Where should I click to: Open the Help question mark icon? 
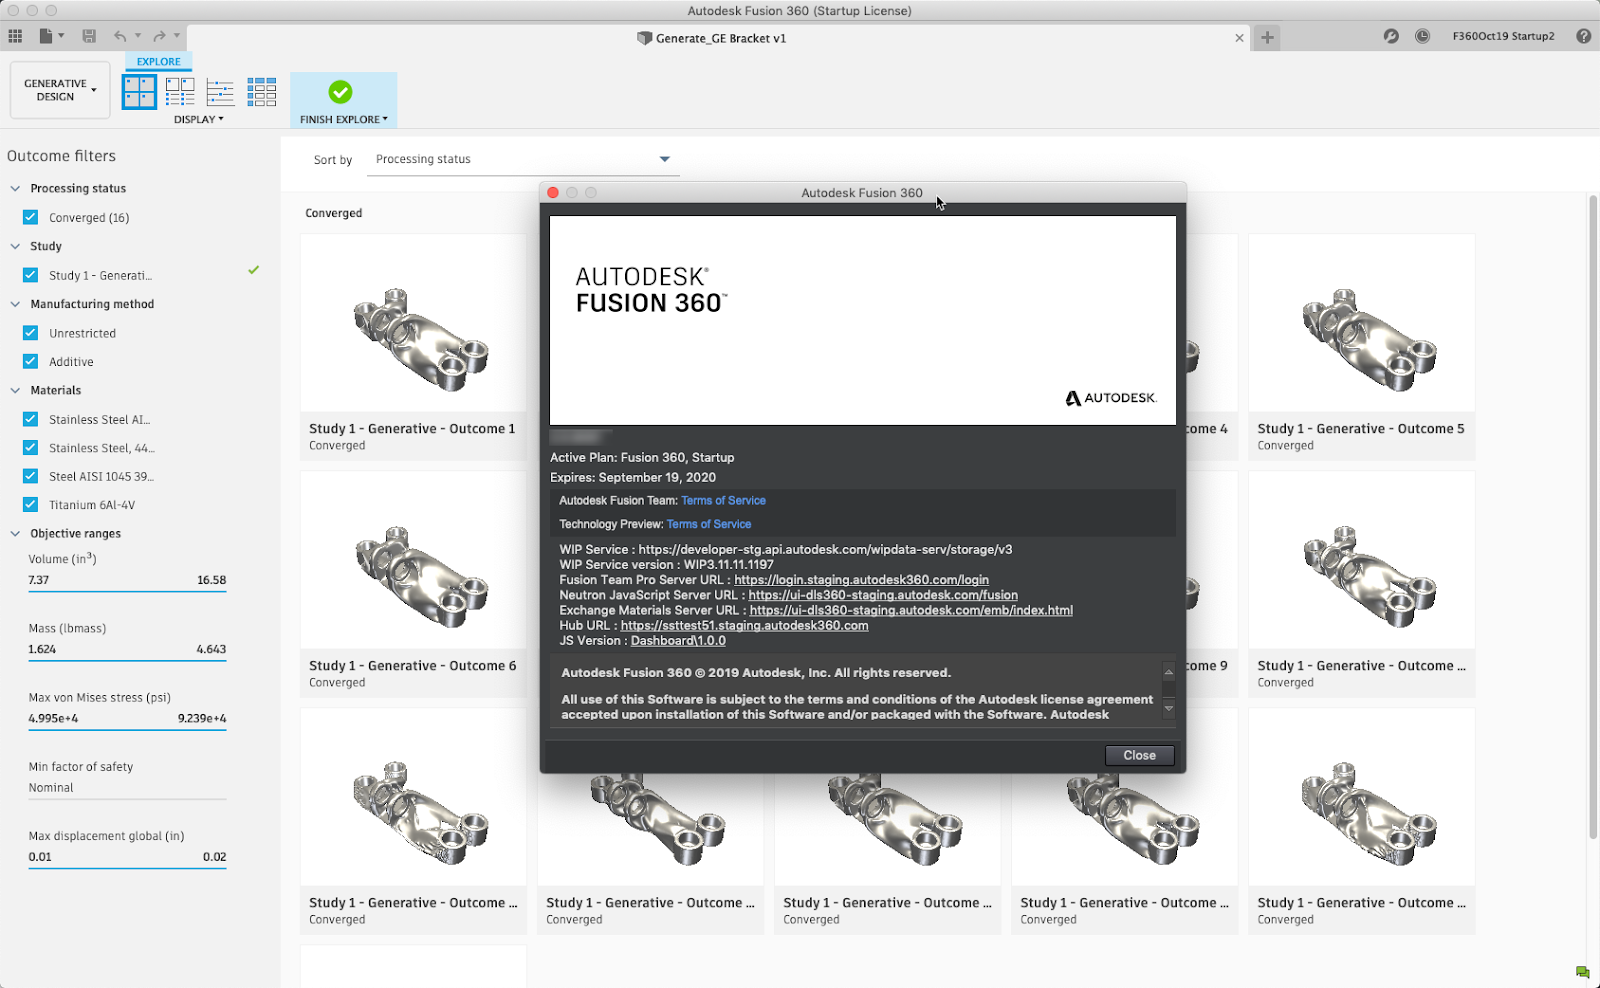pos(1583,36)
